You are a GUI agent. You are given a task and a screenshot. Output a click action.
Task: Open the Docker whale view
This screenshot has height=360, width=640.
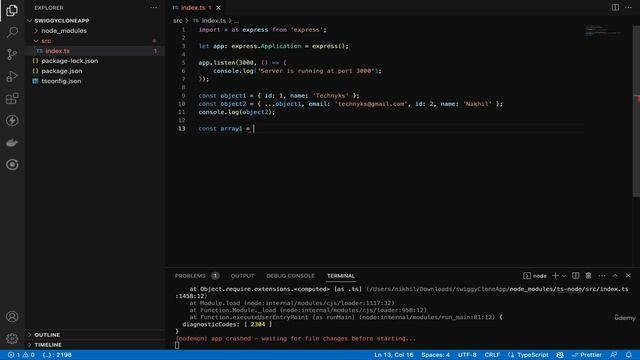pos(12,142)
